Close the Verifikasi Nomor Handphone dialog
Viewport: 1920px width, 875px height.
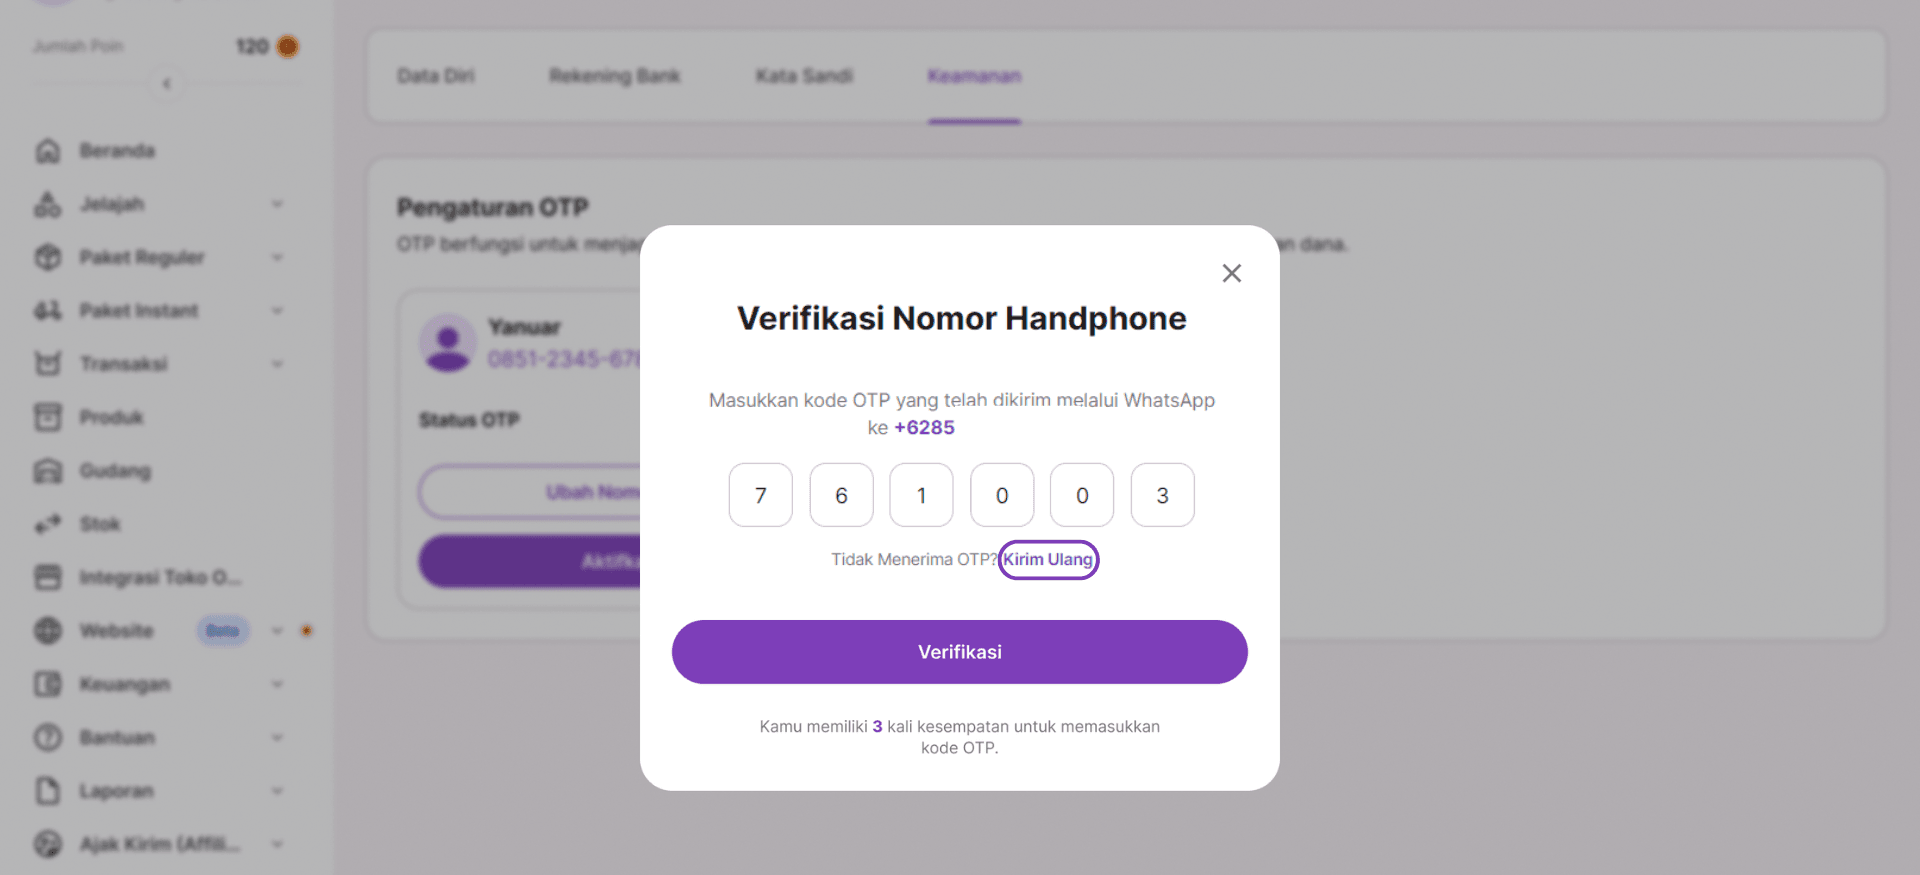(1231, 273)
